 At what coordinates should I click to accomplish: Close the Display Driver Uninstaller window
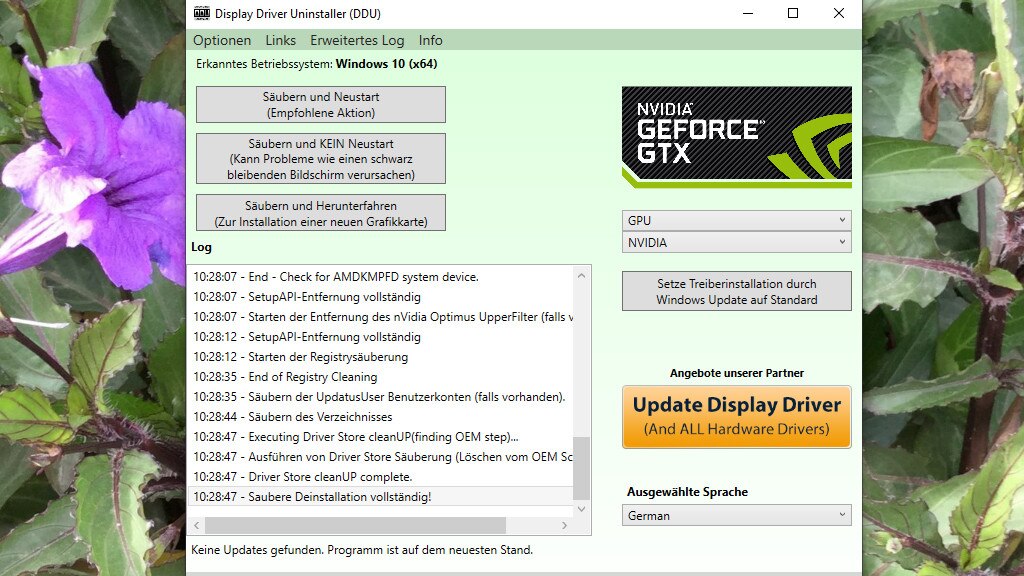coord(839,13)
